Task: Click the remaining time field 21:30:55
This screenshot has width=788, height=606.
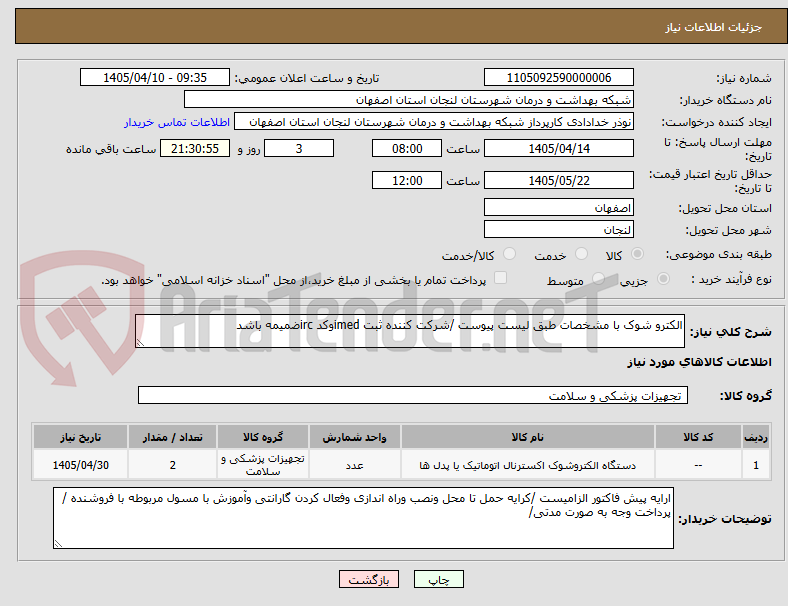Action: click(x=195, y=148)
